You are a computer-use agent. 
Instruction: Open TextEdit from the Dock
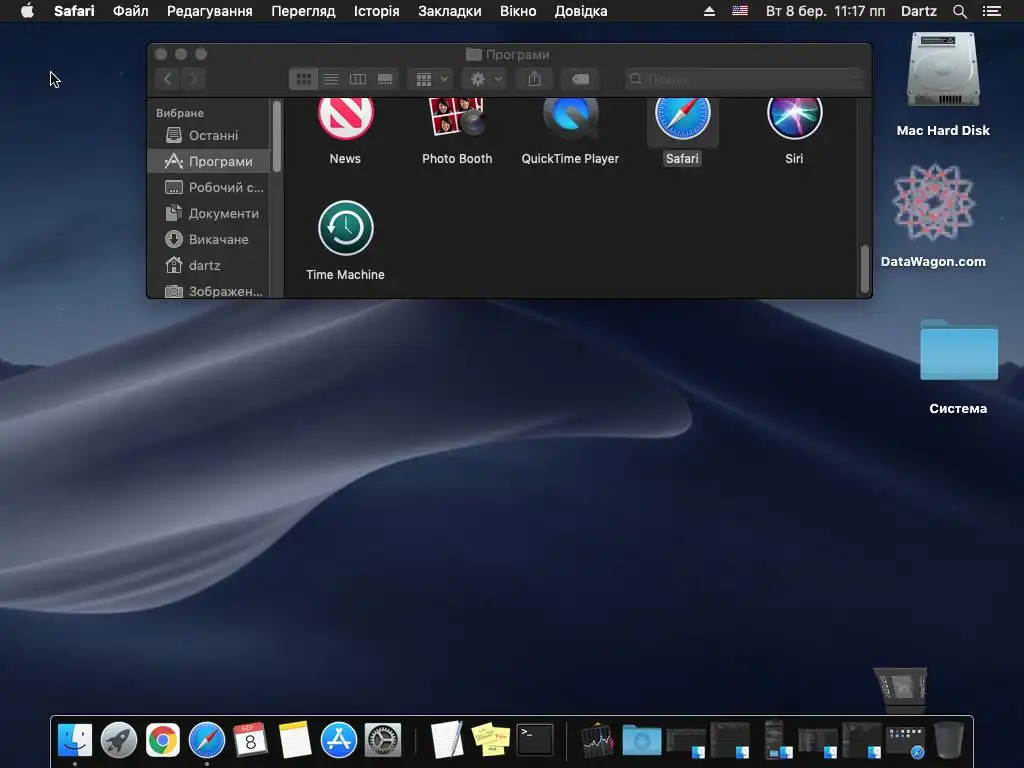(447, 740)
